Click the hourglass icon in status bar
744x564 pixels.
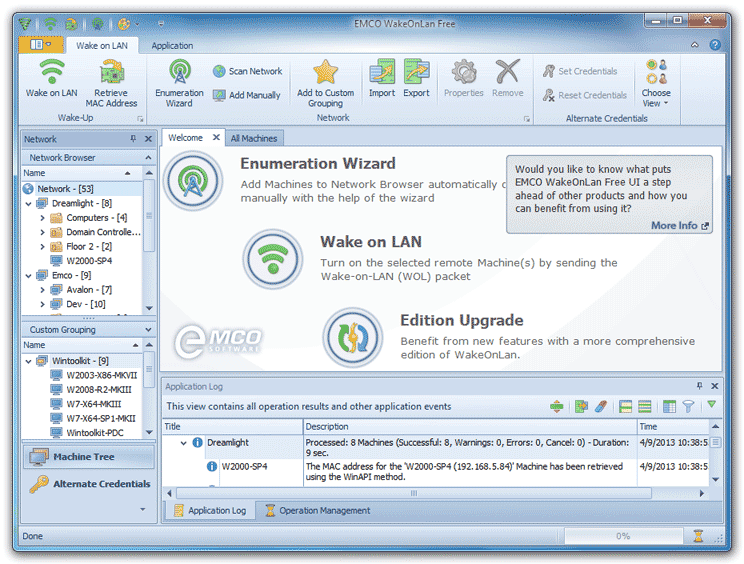click(x=698, y=536)
